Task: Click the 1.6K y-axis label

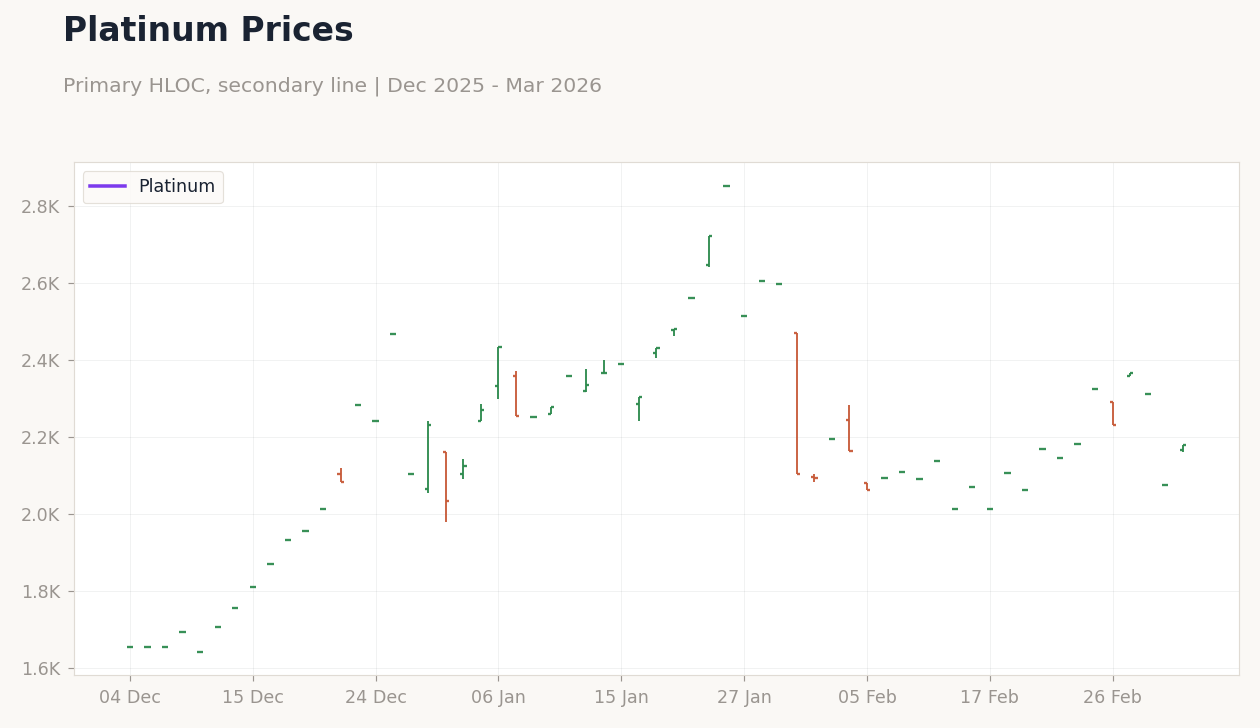Action: pyautogui.click(x=41, y=669)
